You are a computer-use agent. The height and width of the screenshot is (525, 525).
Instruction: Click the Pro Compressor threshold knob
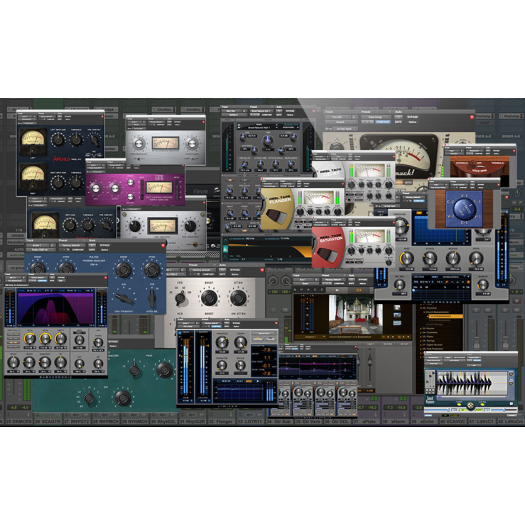(x=400, y=226)
